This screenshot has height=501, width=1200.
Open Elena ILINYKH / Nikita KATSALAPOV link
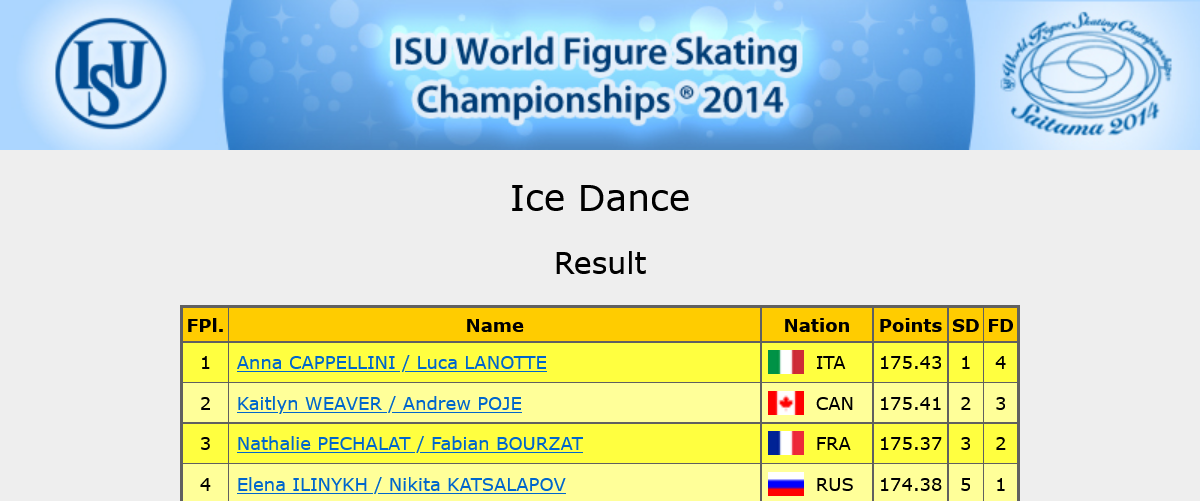click(401, 485)
